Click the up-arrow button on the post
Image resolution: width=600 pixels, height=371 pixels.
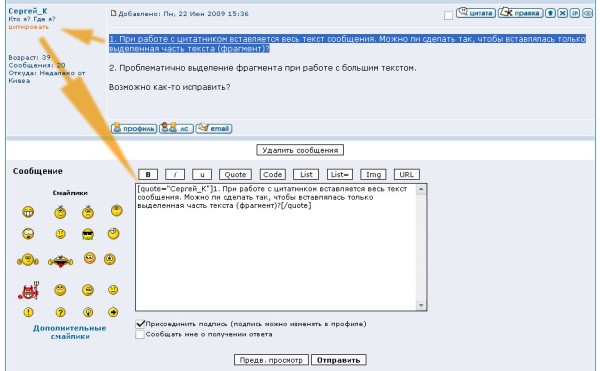550,13
